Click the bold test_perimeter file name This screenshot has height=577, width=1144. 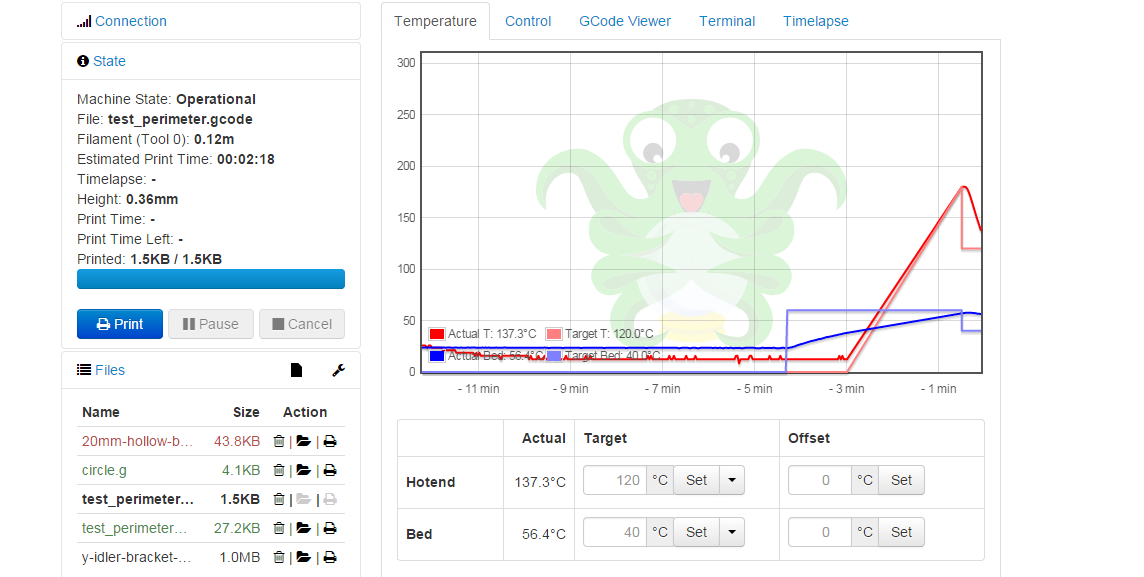coord(138,500)
